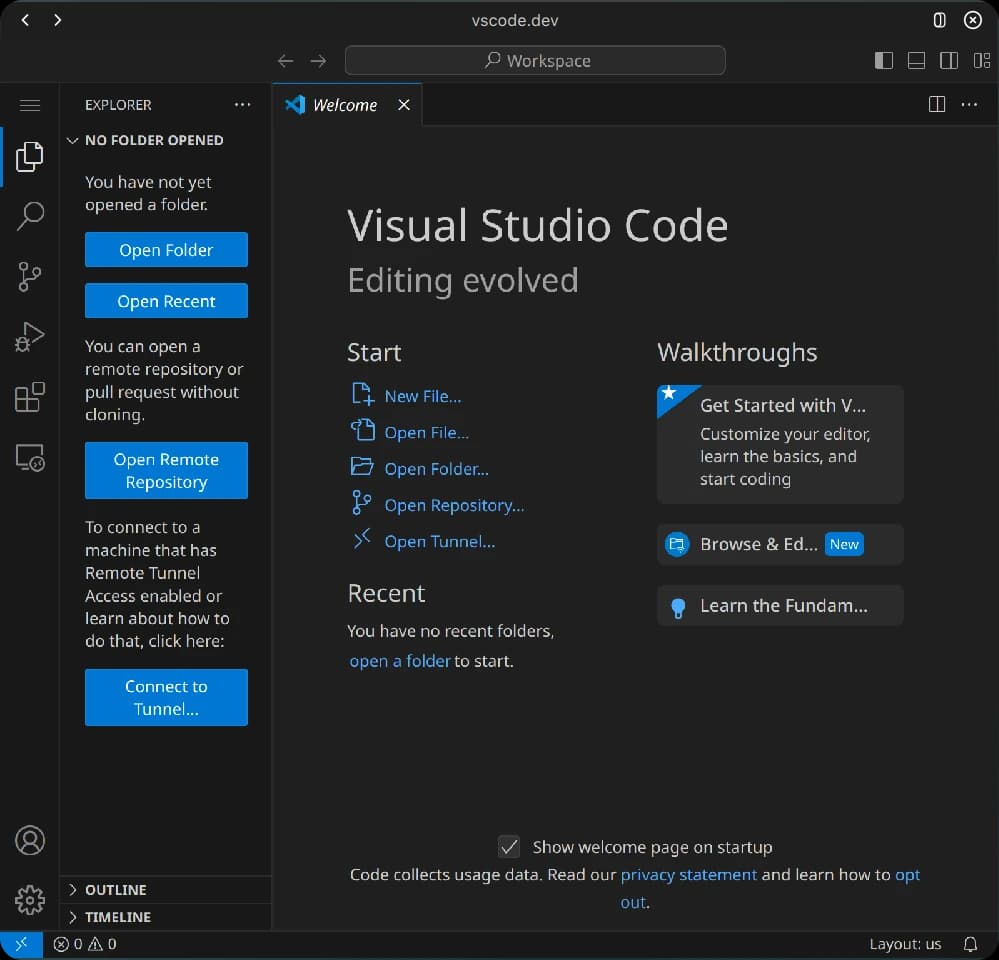
Task: Click the Accounts icon
Action: click(30, 840)
